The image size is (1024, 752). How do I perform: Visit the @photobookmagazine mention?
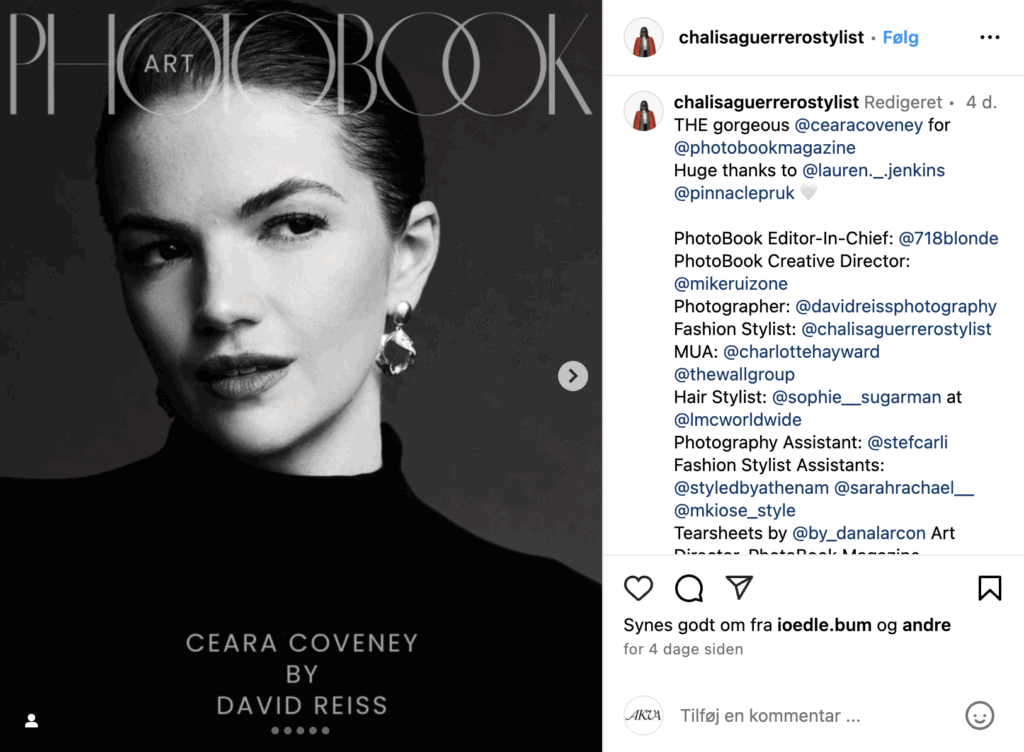click(765, 148)
